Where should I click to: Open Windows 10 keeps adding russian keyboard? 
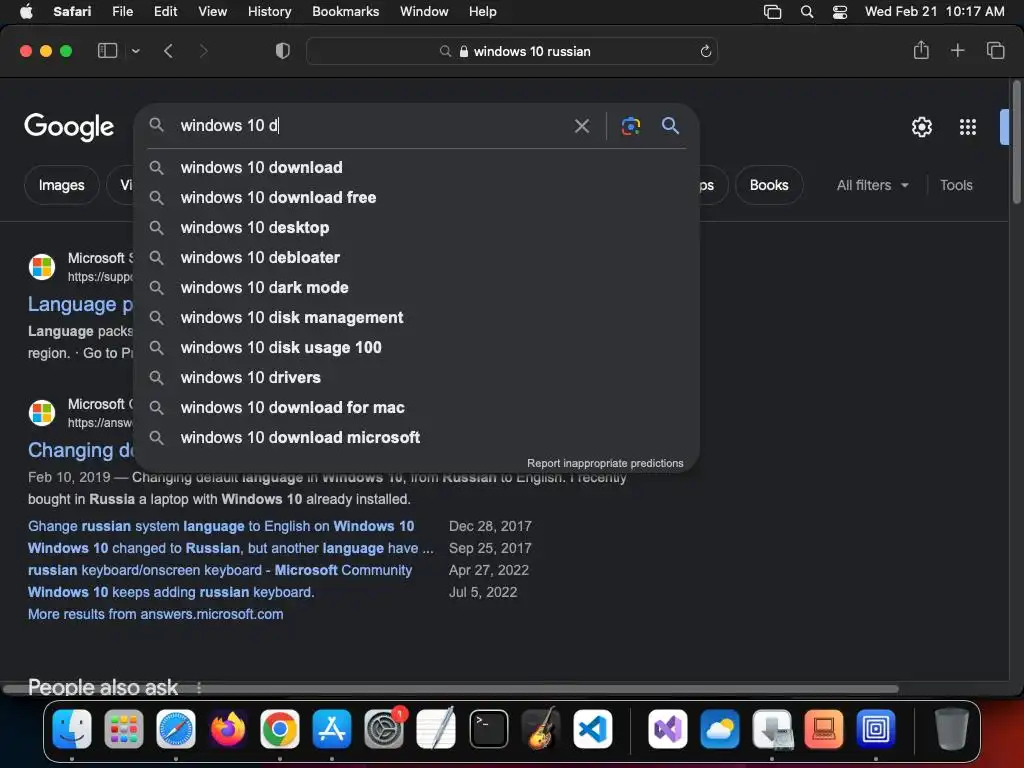click(171, 592)
